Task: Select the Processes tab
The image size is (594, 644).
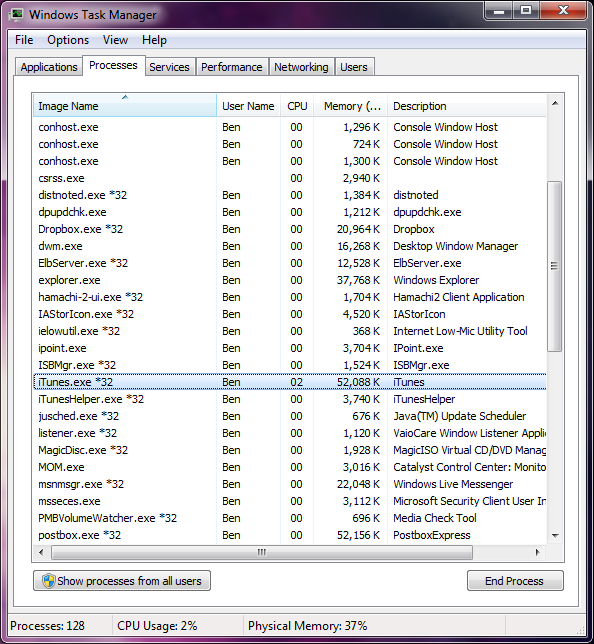Action: click(113, 65)
